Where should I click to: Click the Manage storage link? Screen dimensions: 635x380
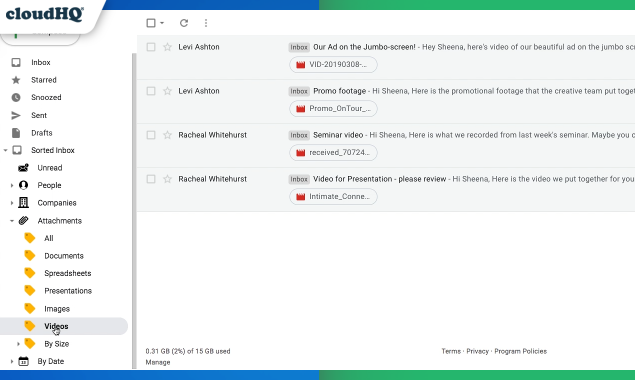158,362
